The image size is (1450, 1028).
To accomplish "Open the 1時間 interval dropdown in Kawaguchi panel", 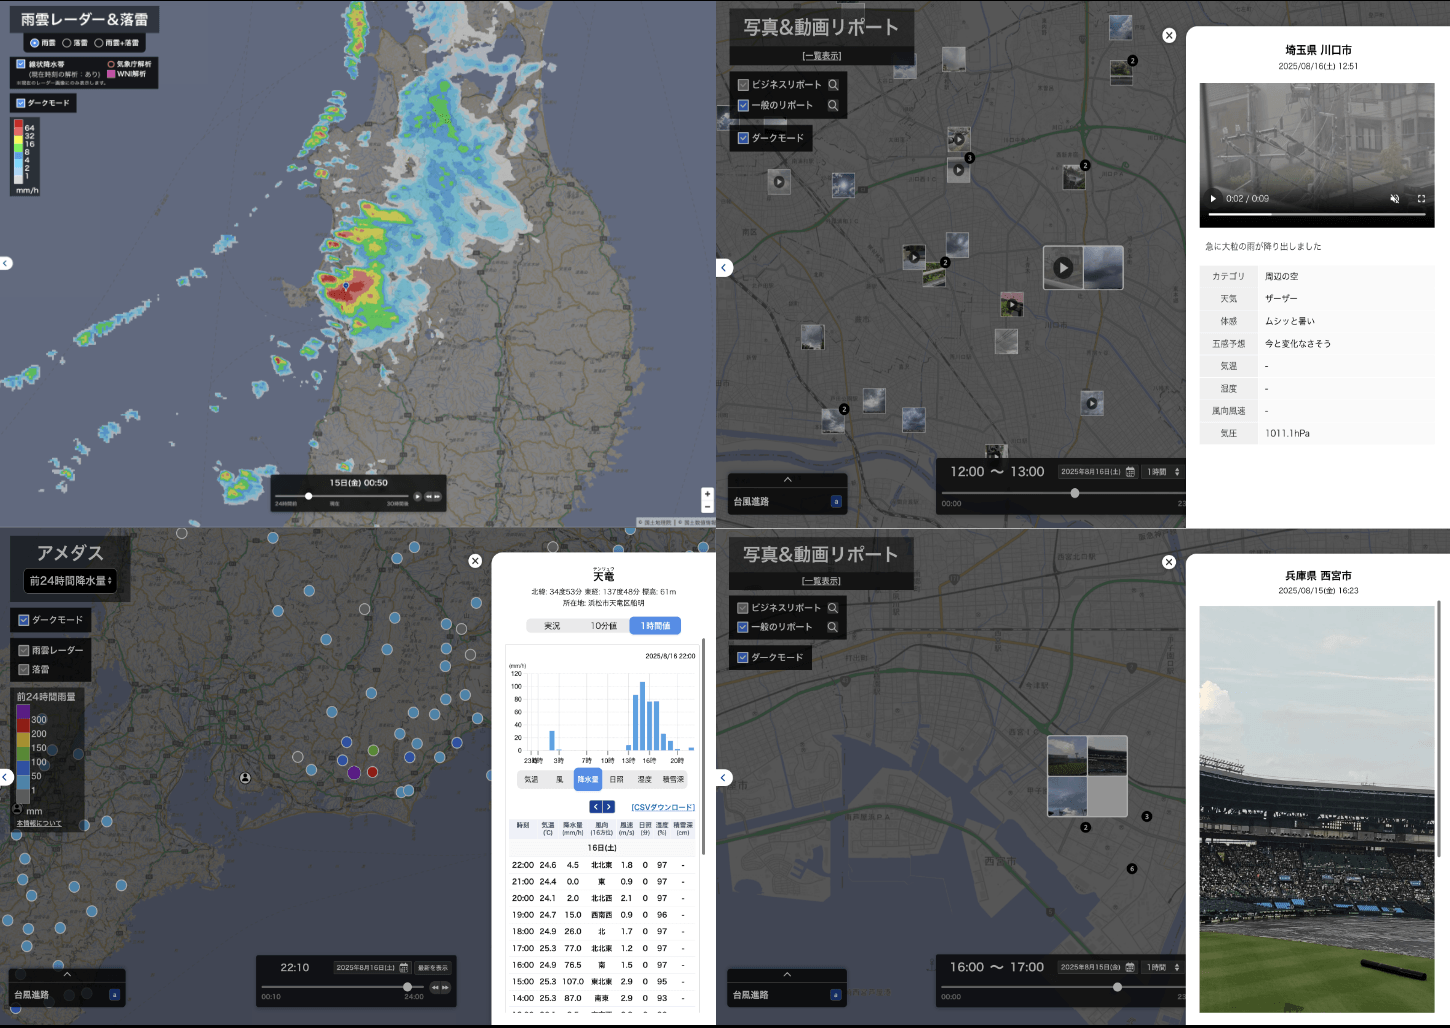I will [x=1163, y=472].
